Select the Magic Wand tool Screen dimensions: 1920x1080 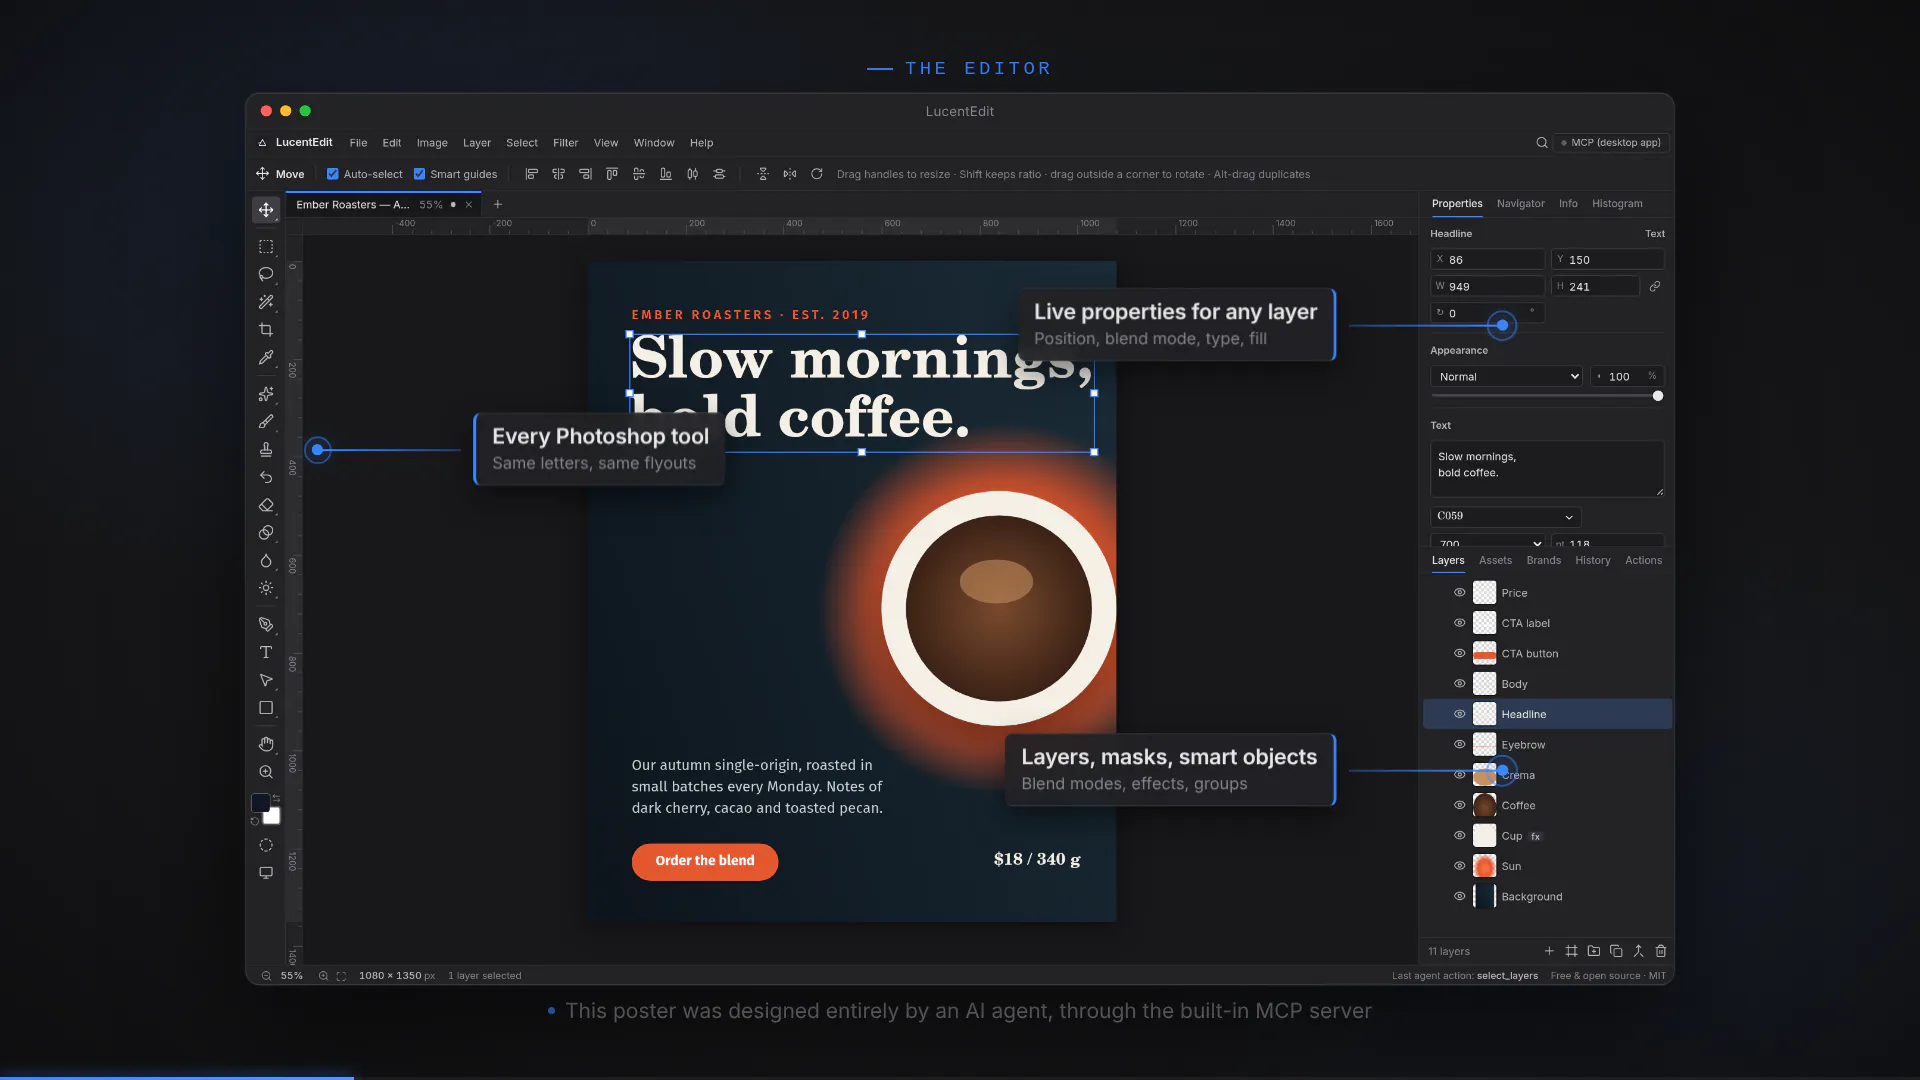coord(266,302)
